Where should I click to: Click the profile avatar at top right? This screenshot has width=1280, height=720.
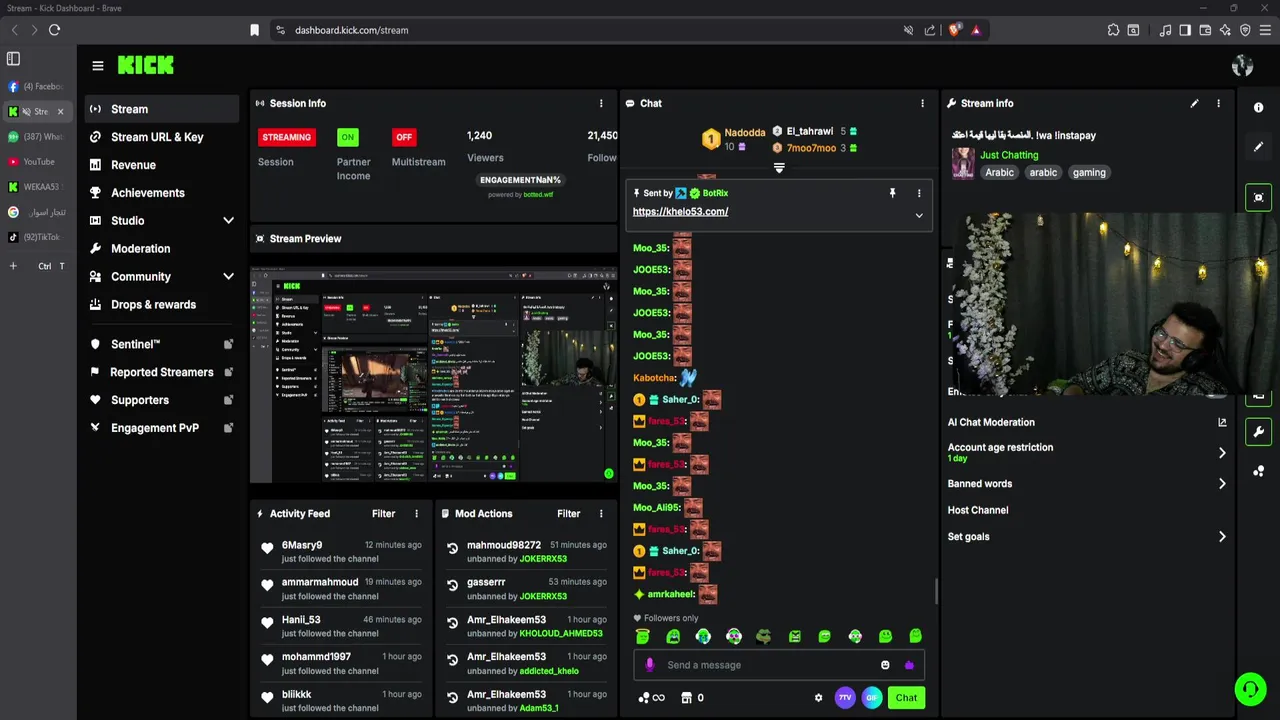tap(1242, 65)
